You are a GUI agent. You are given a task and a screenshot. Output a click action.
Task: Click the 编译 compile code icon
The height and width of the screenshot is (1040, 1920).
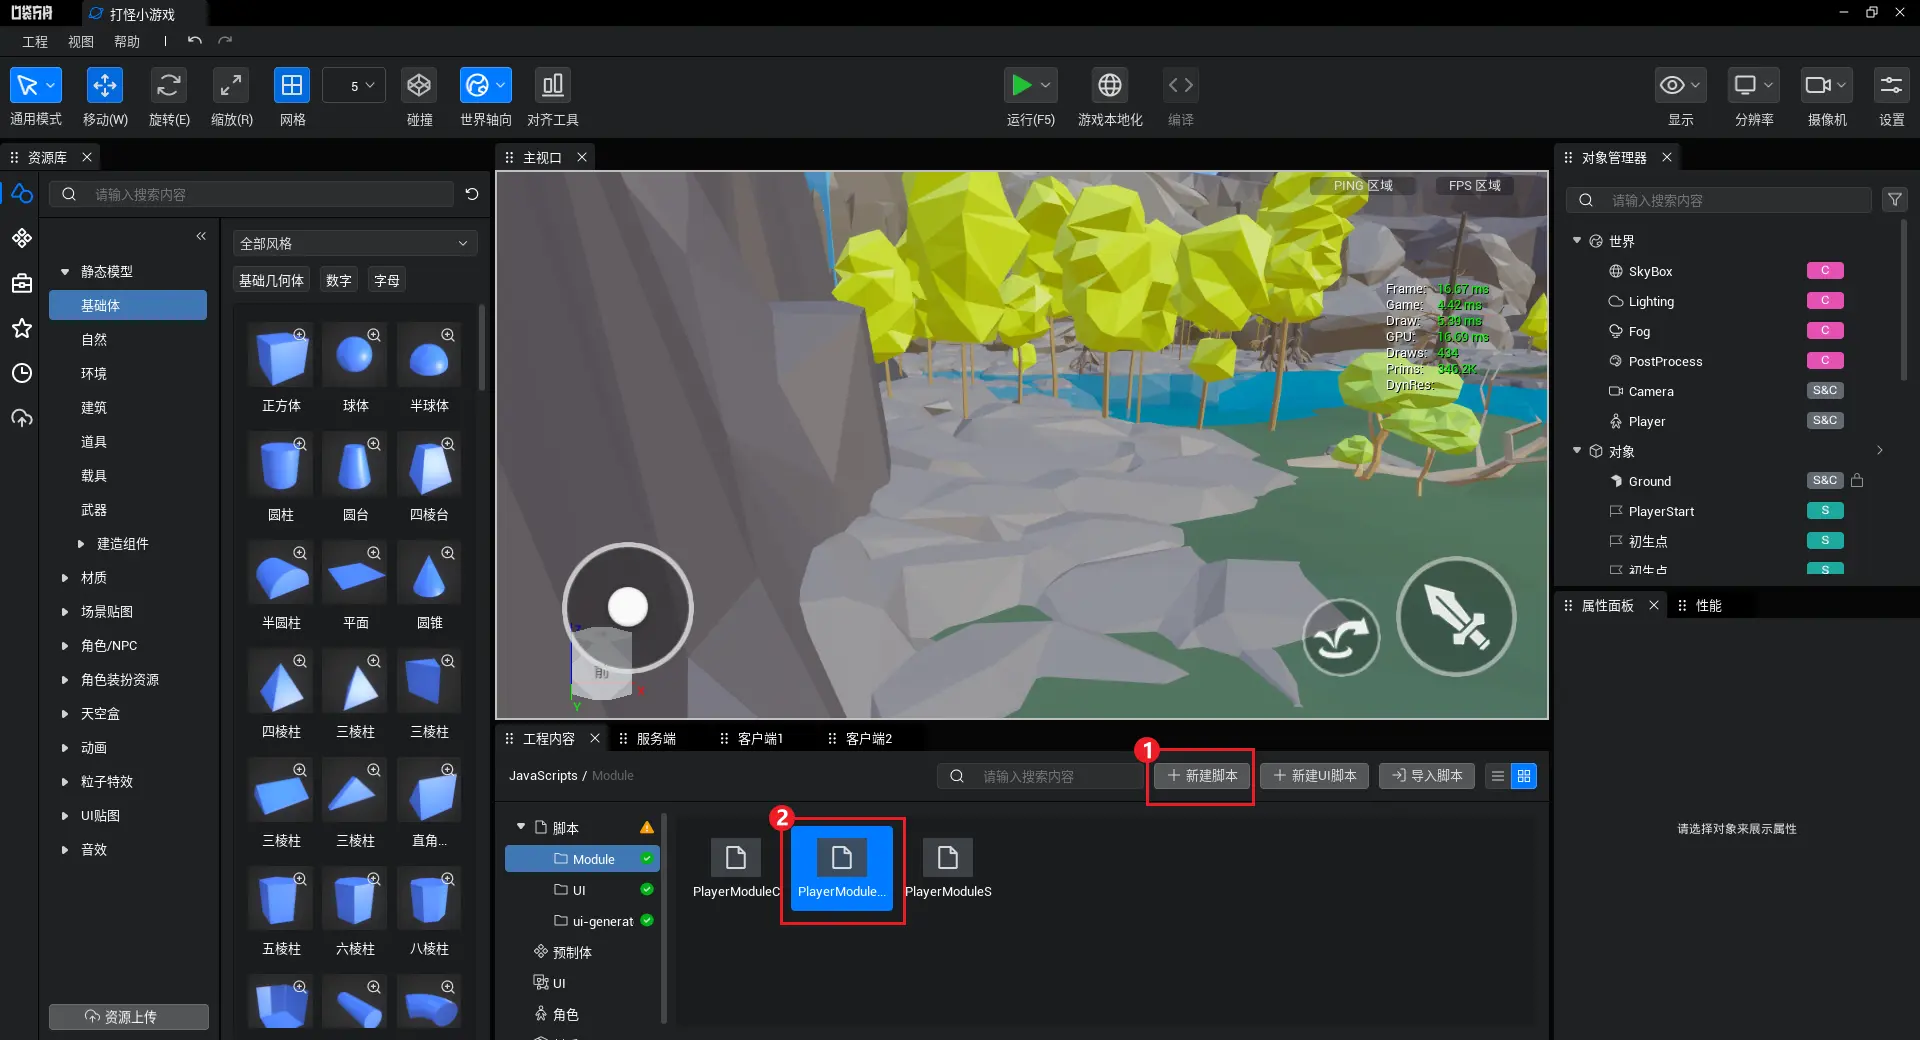tap(1181, 85)
